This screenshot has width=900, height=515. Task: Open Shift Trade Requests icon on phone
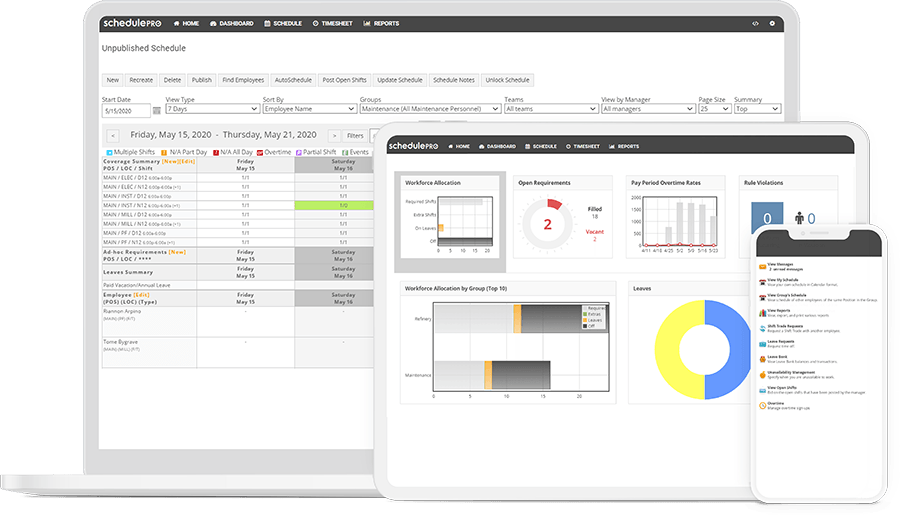click(x=762, y=328)
